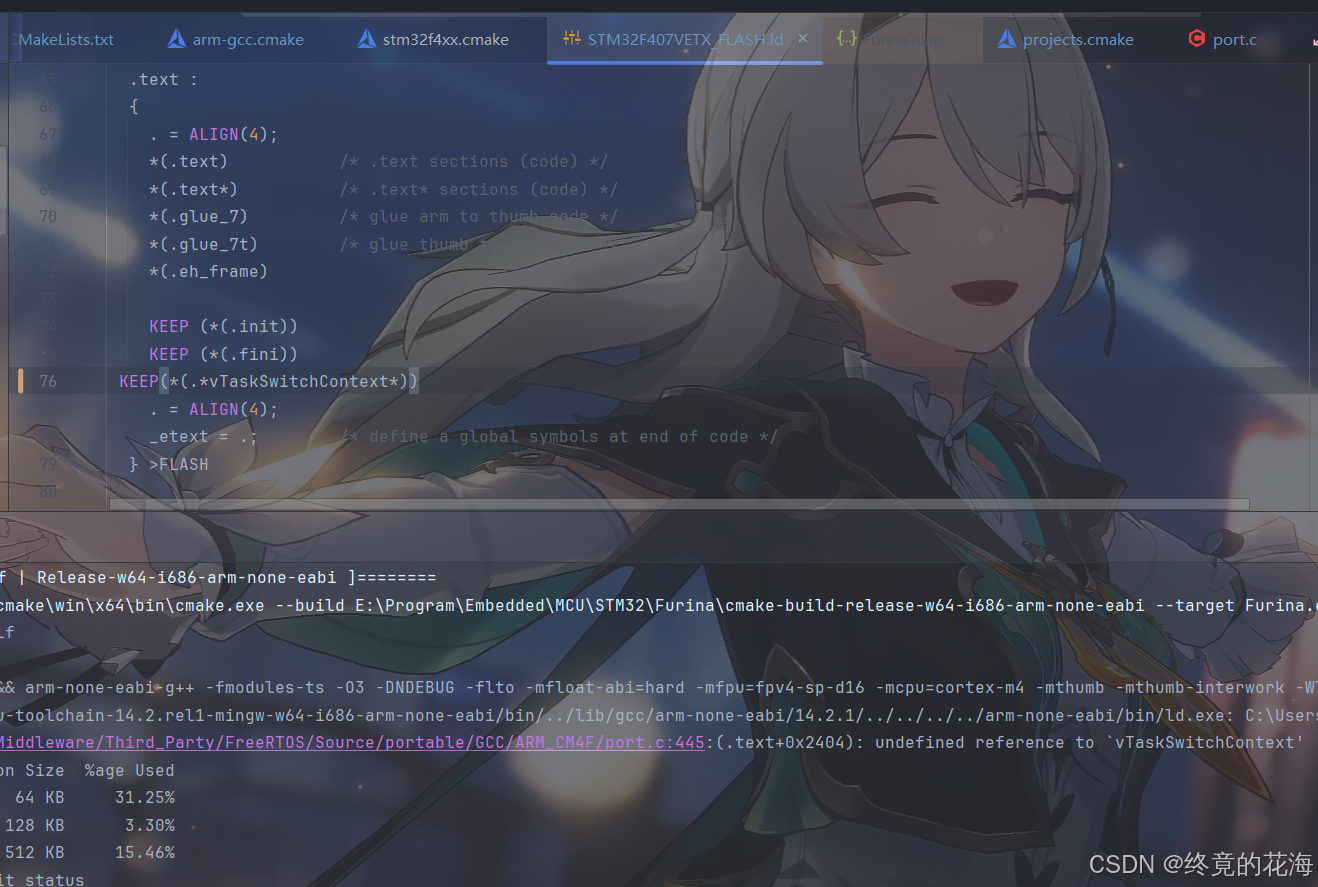Click the cmake.exe --build command line
The width and height of the screenshot is (1318, 887).
[659, 605]
